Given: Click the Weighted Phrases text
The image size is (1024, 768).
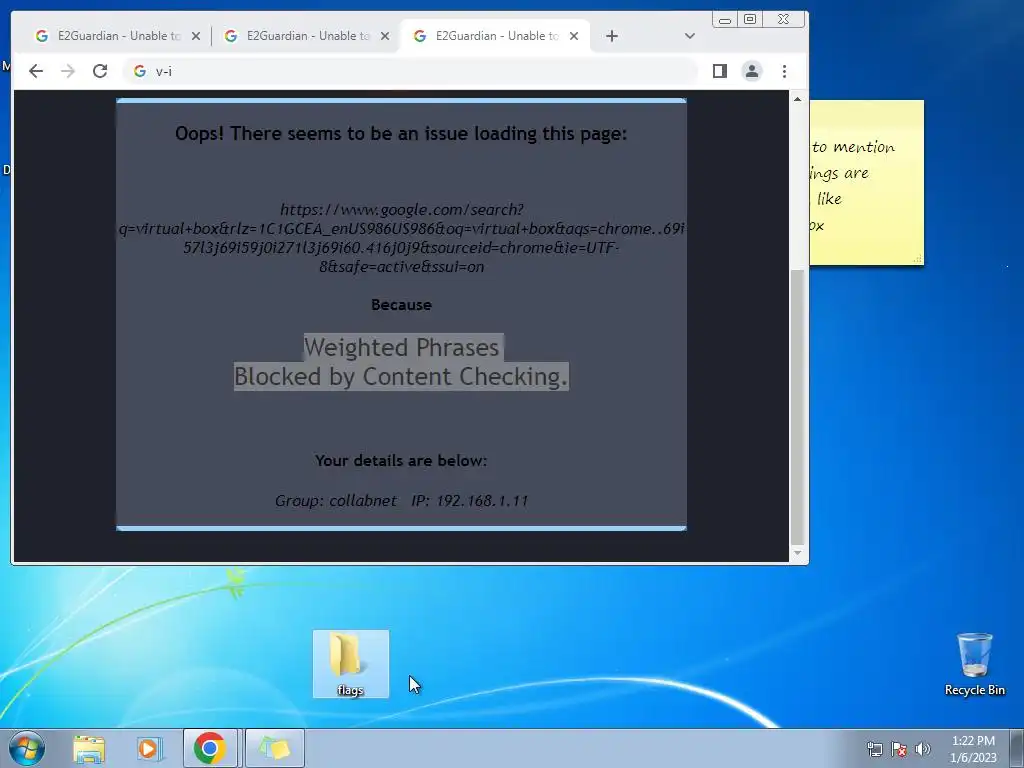Looking at the screenshot, I should 401,347.
